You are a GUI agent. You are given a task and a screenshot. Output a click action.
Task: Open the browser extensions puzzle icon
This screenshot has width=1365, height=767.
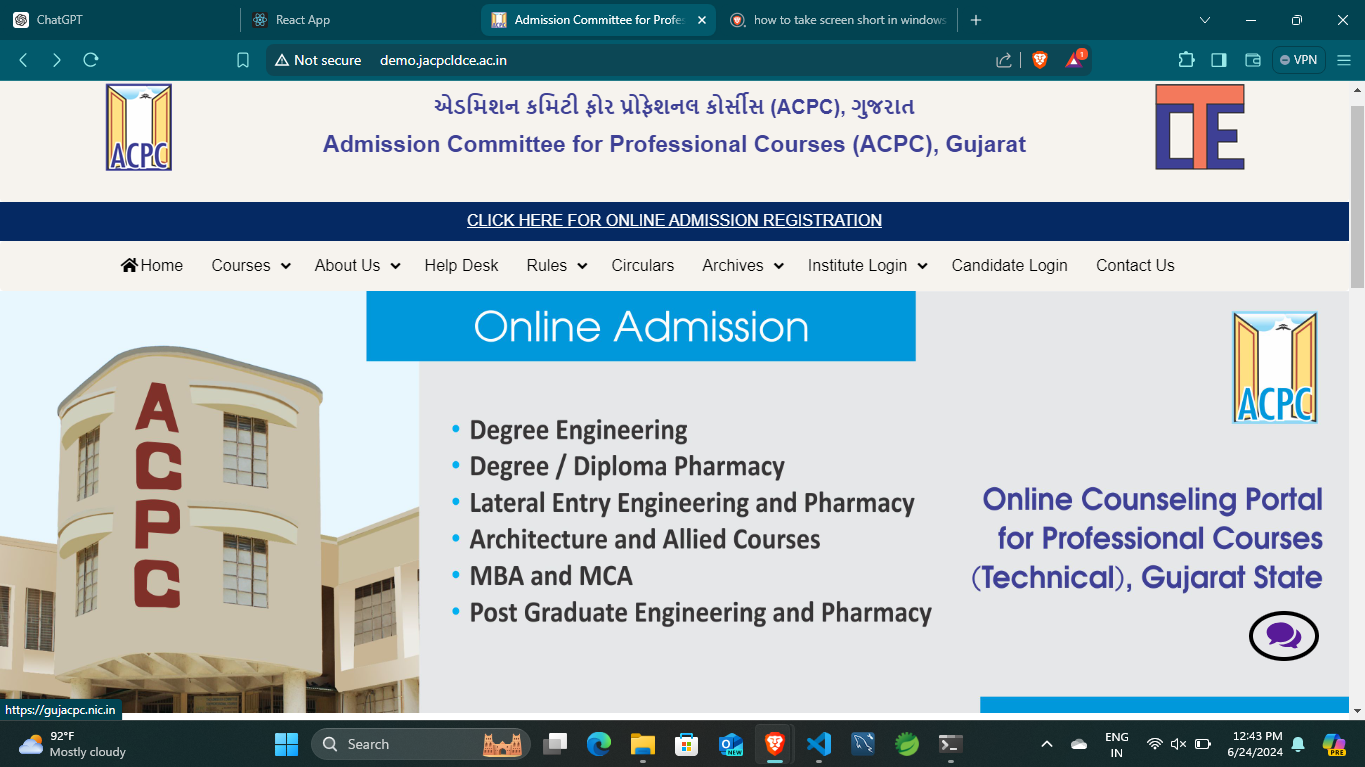pyautogui.click(x=1186, y=60)
